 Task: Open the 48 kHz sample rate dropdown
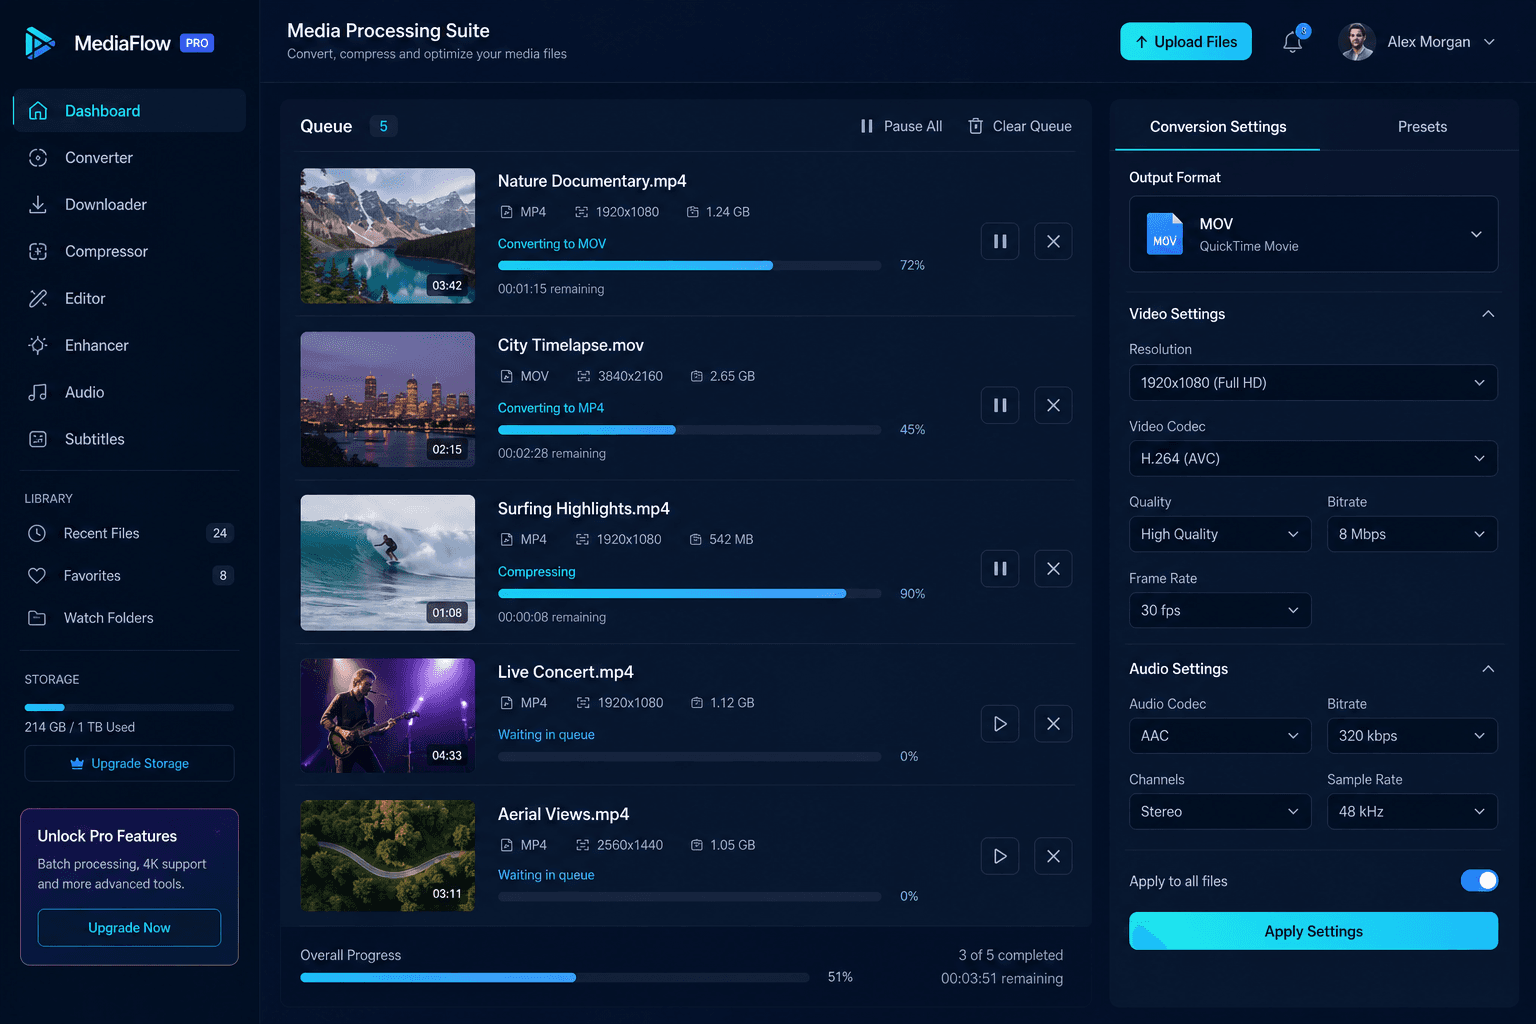pos(1412,812)
